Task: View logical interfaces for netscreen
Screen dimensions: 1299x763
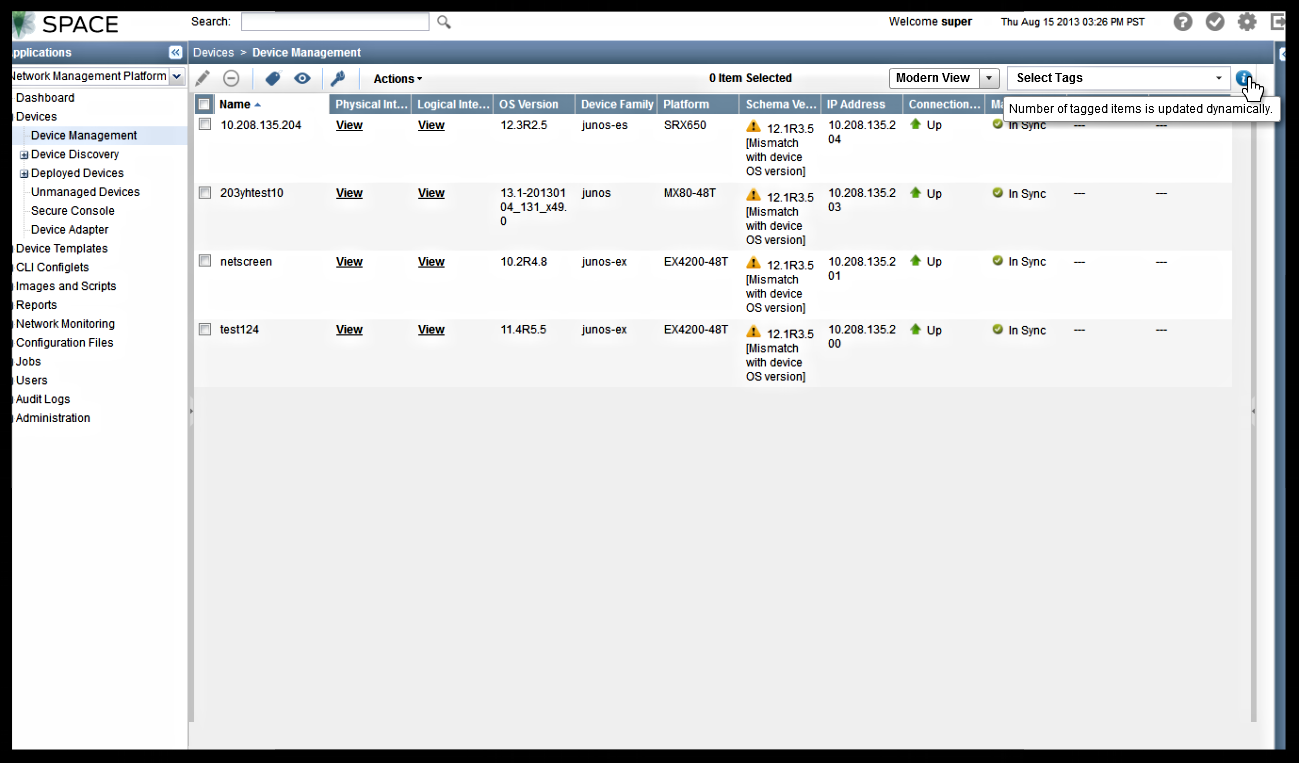Action: point(431,261)
